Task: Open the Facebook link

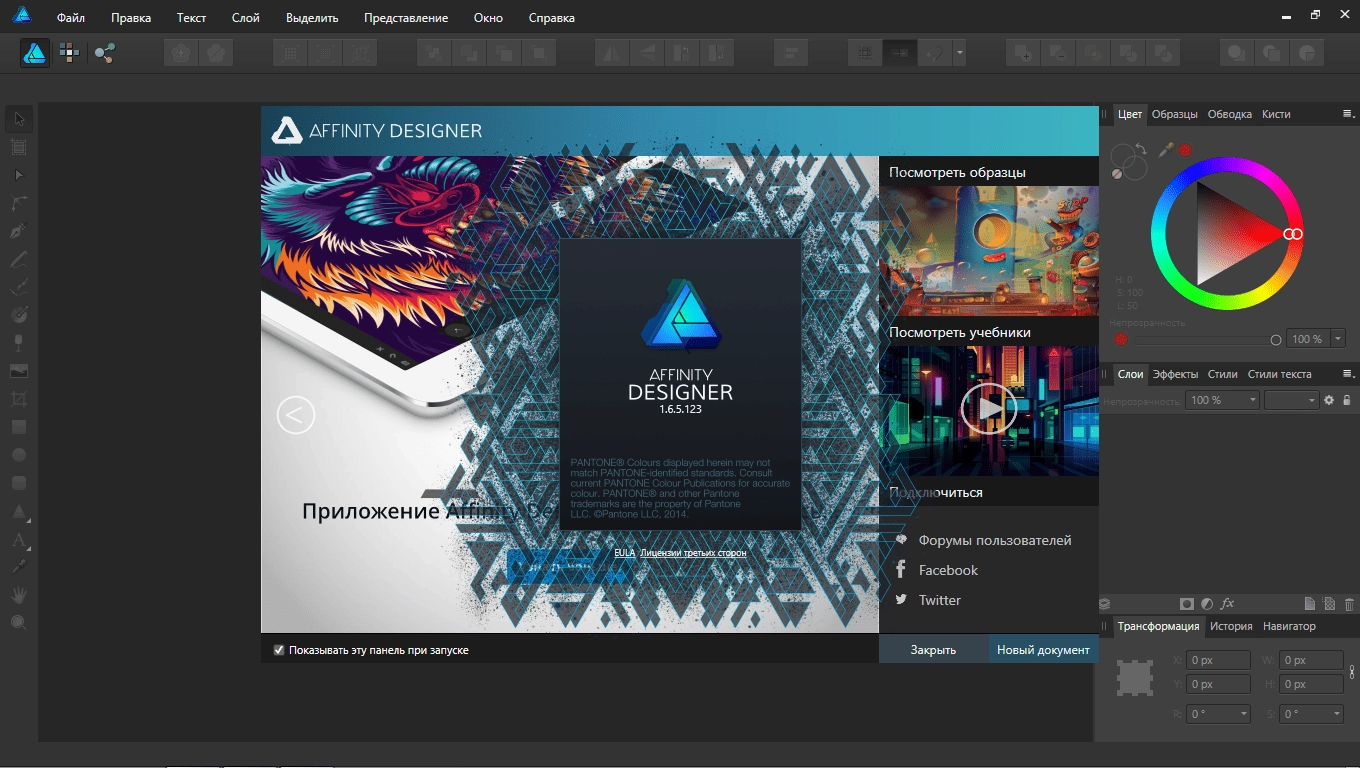Action: (x=948, y=570)
